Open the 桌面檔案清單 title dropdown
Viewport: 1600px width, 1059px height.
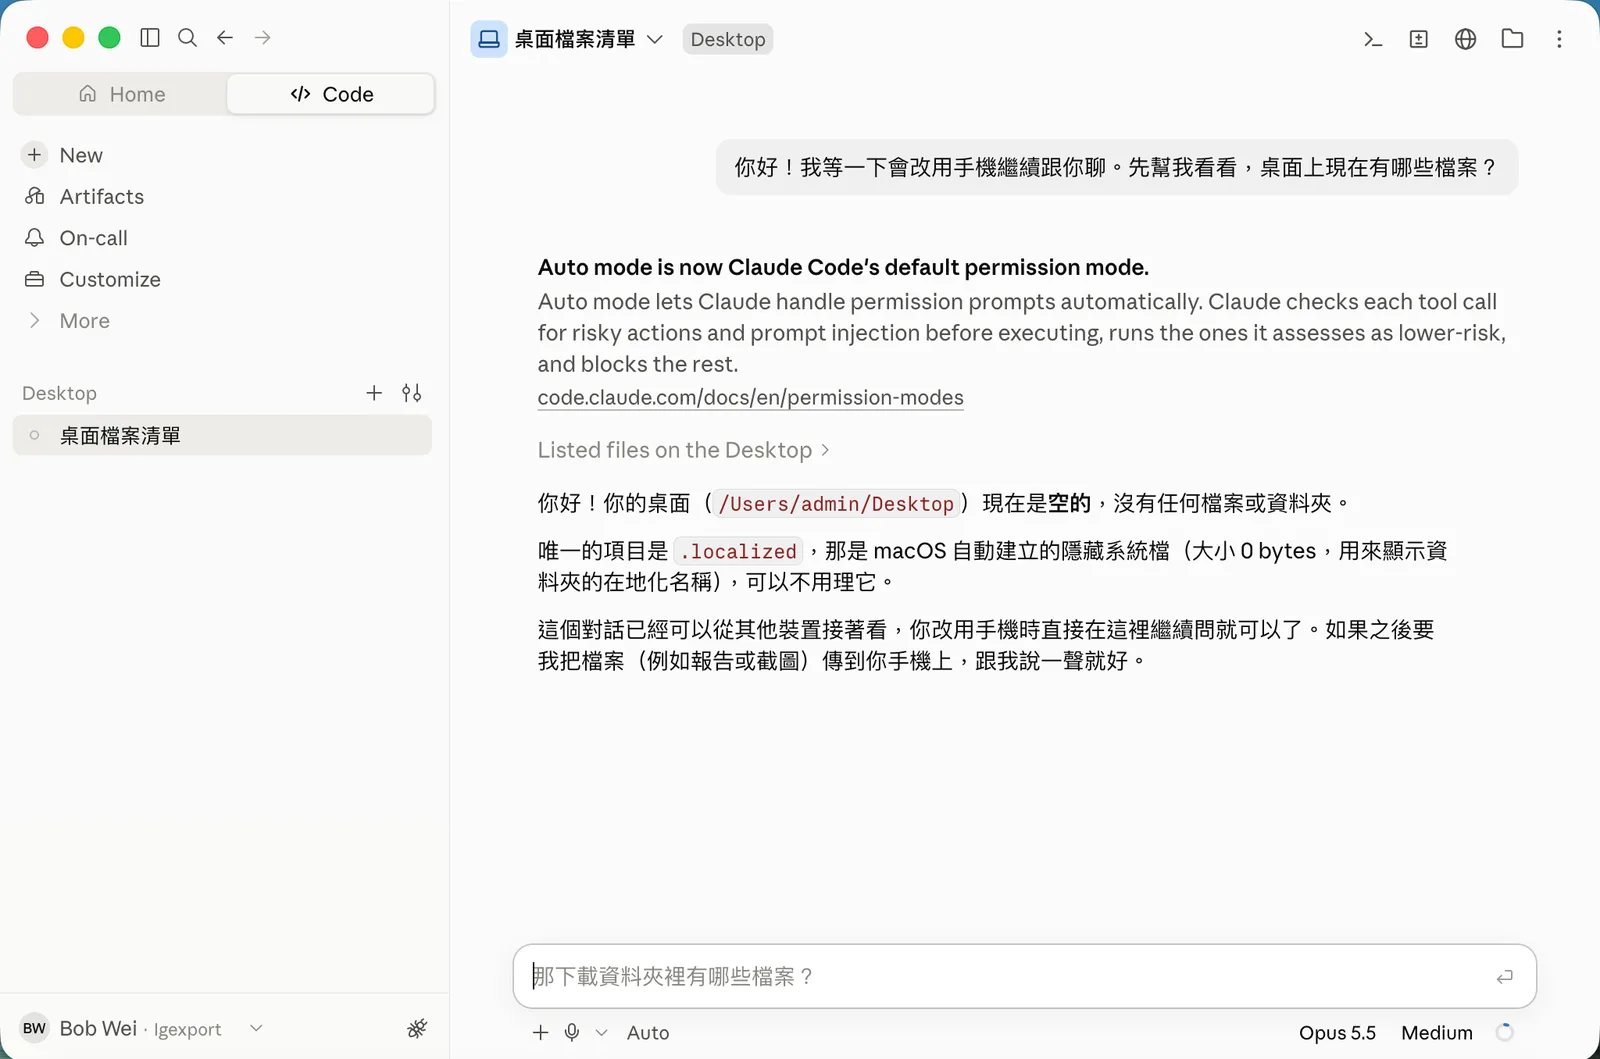tap(655, 39)
